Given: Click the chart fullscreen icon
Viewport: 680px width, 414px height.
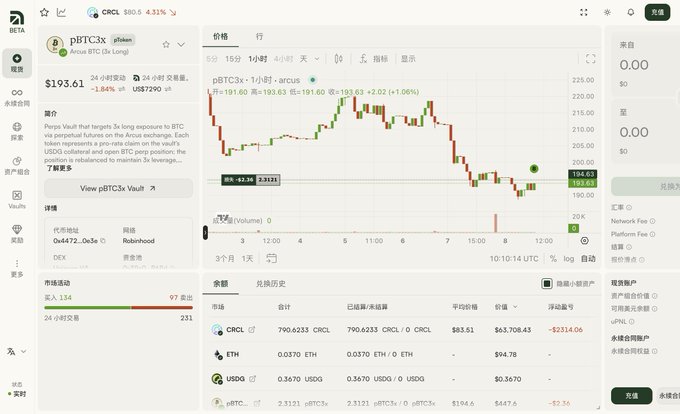Looking at the screenshot, I should click(x=590, y=59).
